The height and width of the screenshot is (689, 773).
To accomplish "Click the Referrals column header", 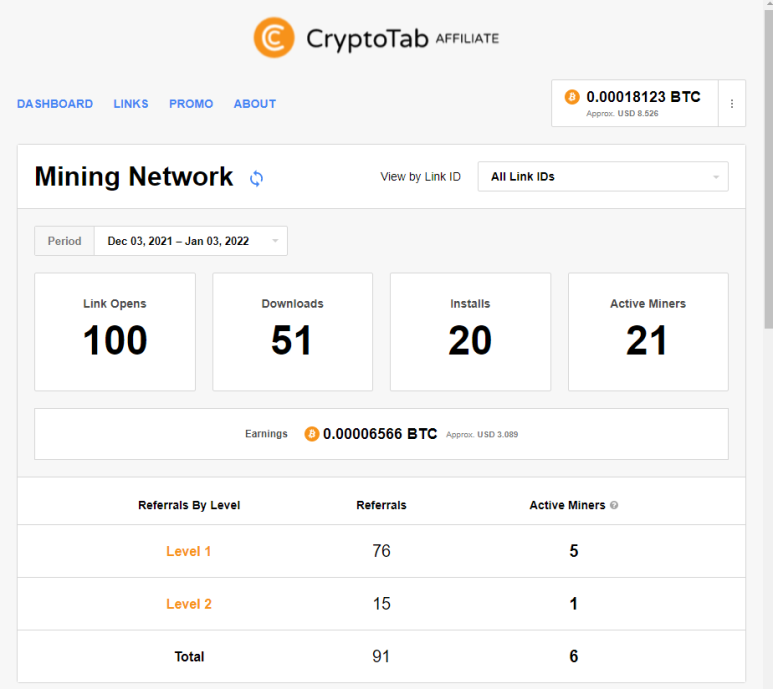I will click(x=381, y=505).
